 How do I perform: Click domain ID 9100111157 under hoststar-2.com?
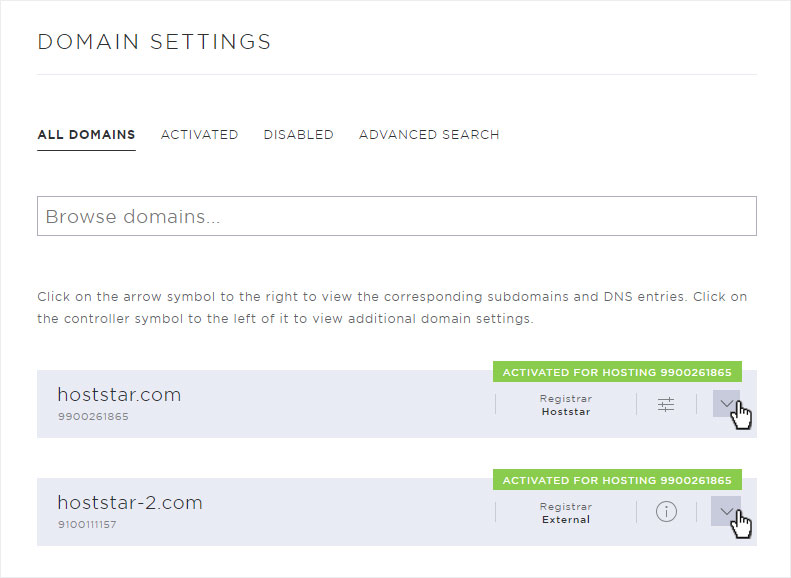pyautogui.click(x=87, y=525)
